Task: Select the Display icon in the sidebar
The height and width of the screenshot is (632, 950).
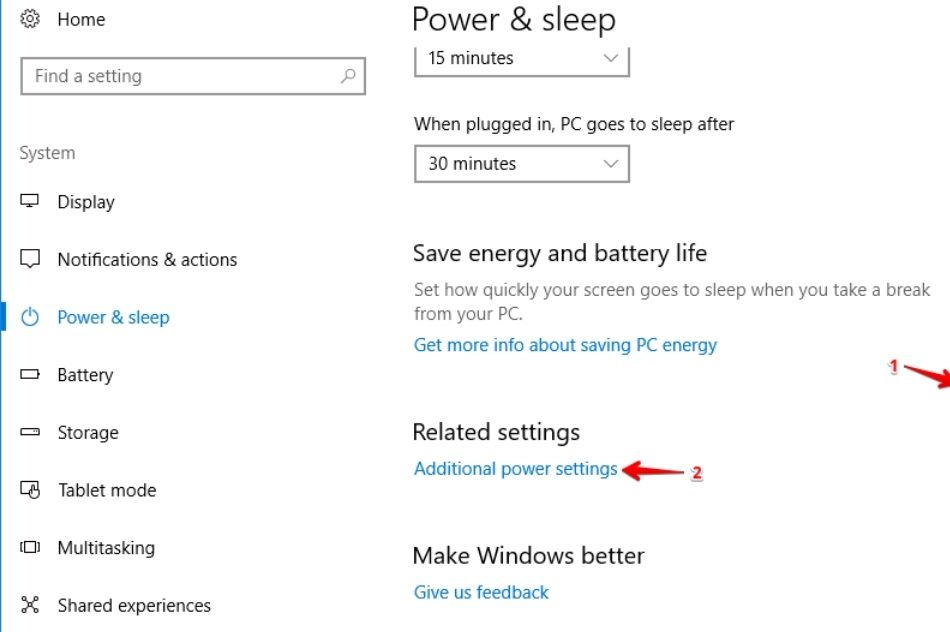Action: point(31,202)
